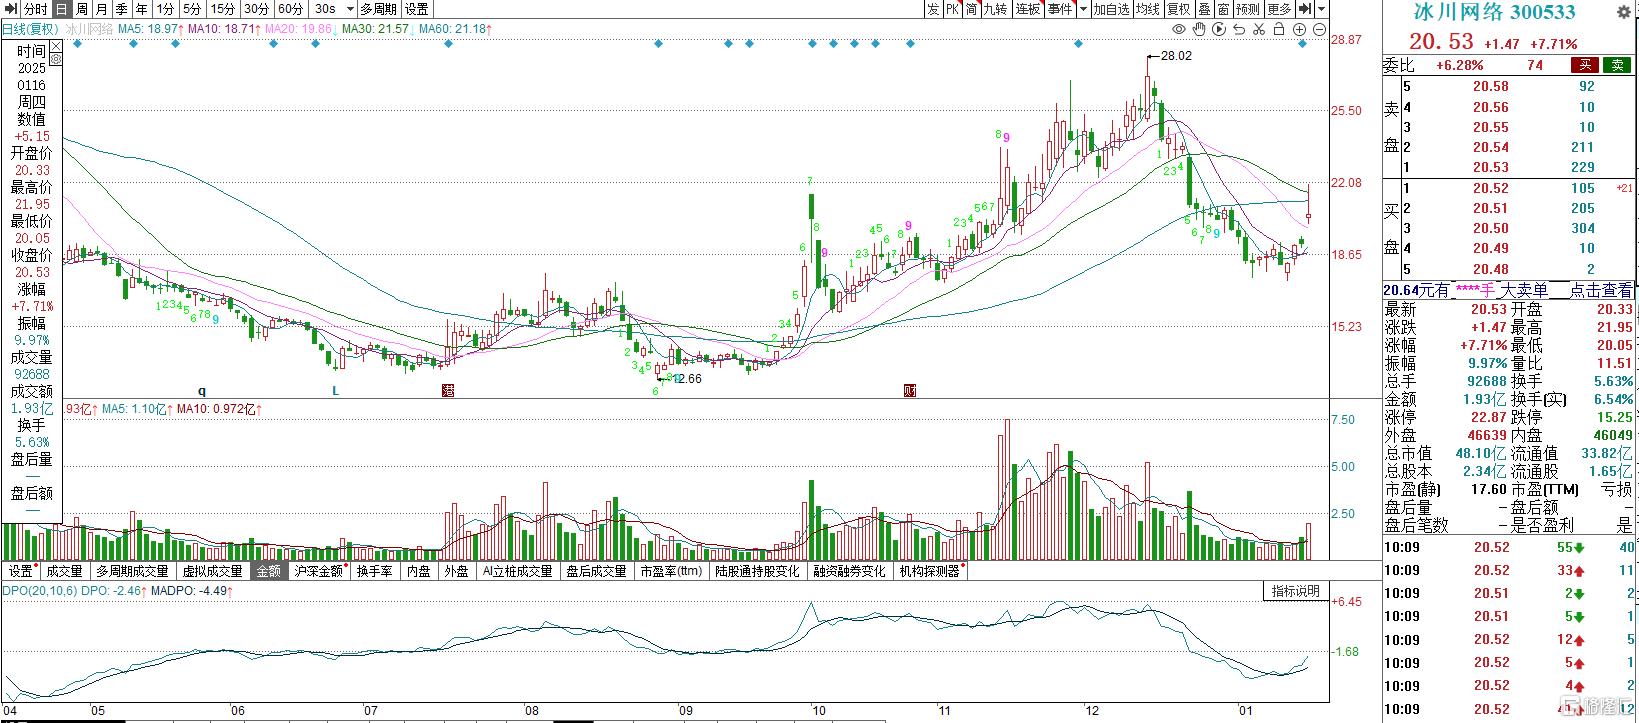This screenshot has height=723, width=1639.
Task: Click the 指标说明 indicator description button
Action: (x=1295, y=591)
